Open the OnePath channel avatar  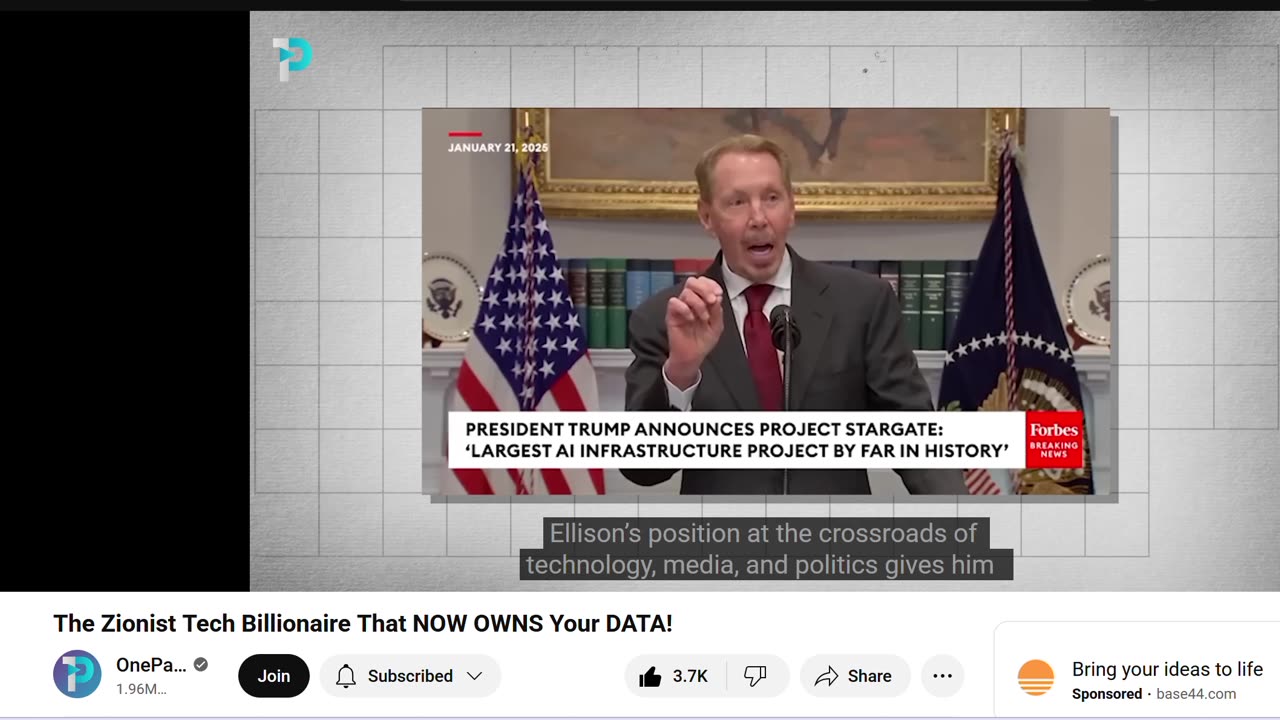77,674
